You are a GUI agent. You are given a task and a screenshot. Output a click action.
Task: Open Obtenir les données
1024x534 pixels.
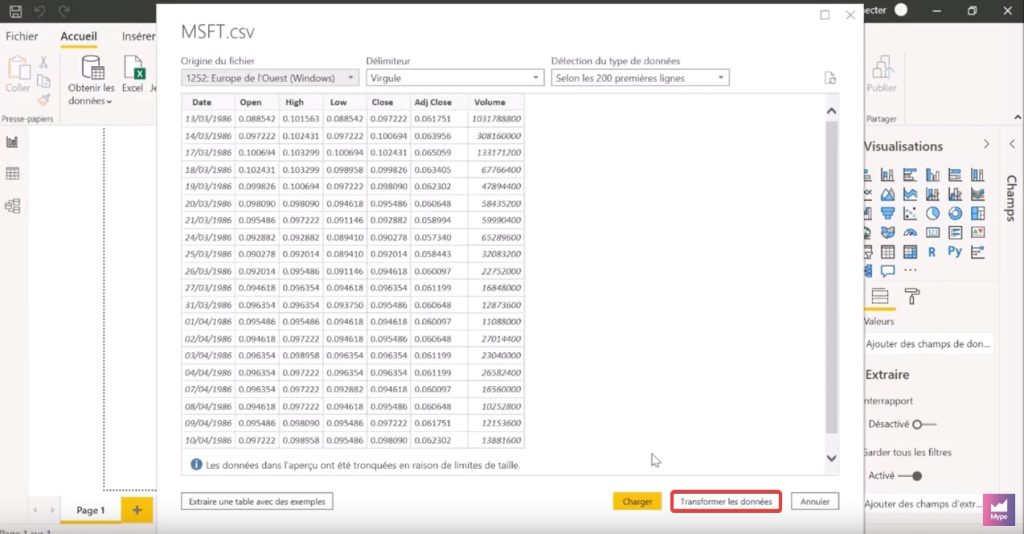(91, 80)
